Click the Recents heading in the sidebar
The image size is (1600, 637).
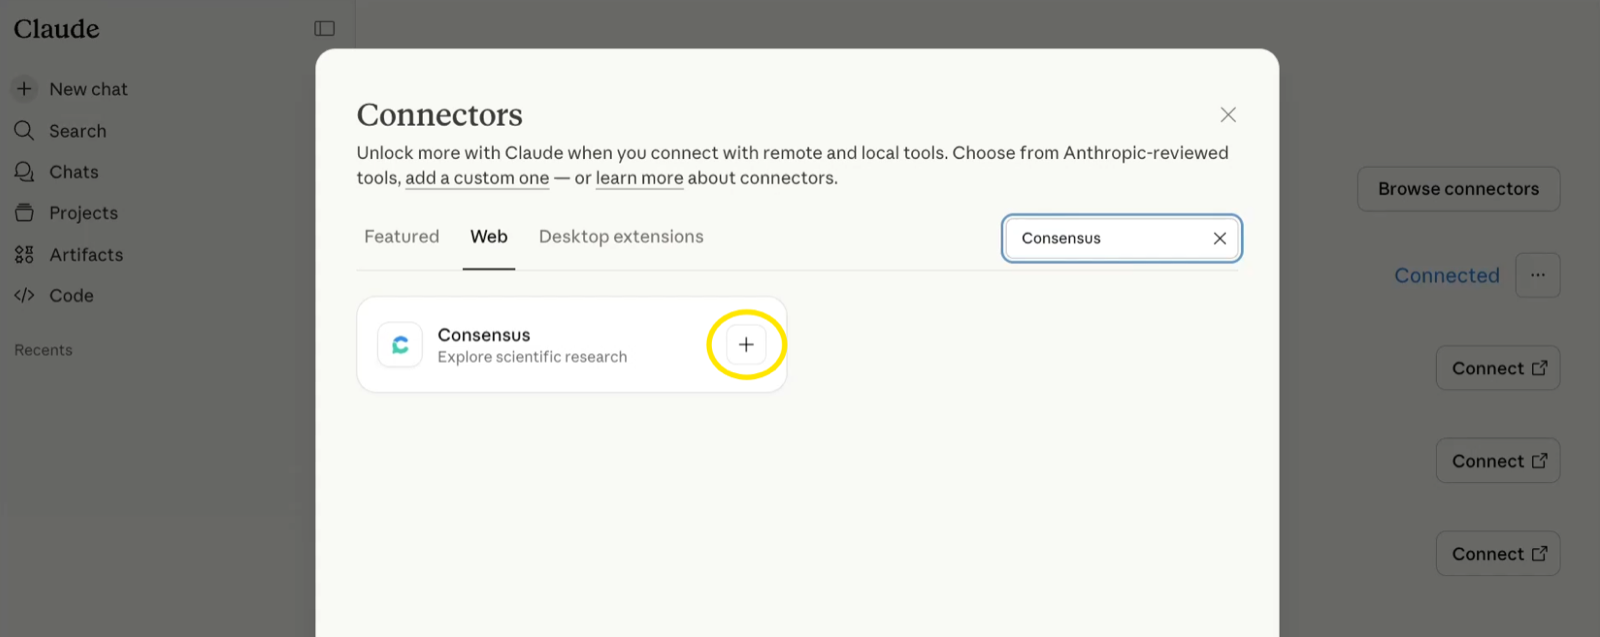(x=43, y=350)
